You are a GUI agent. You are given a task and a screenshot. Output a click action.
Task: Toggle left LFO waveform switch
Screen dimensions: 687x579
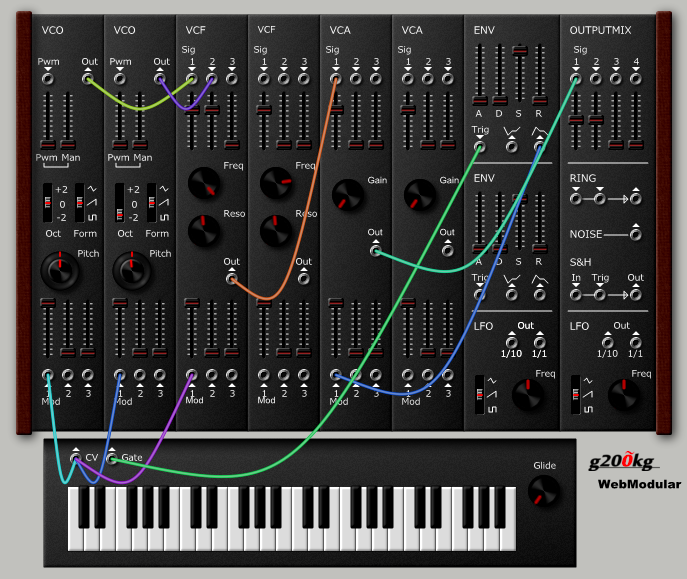coord(480,395)
